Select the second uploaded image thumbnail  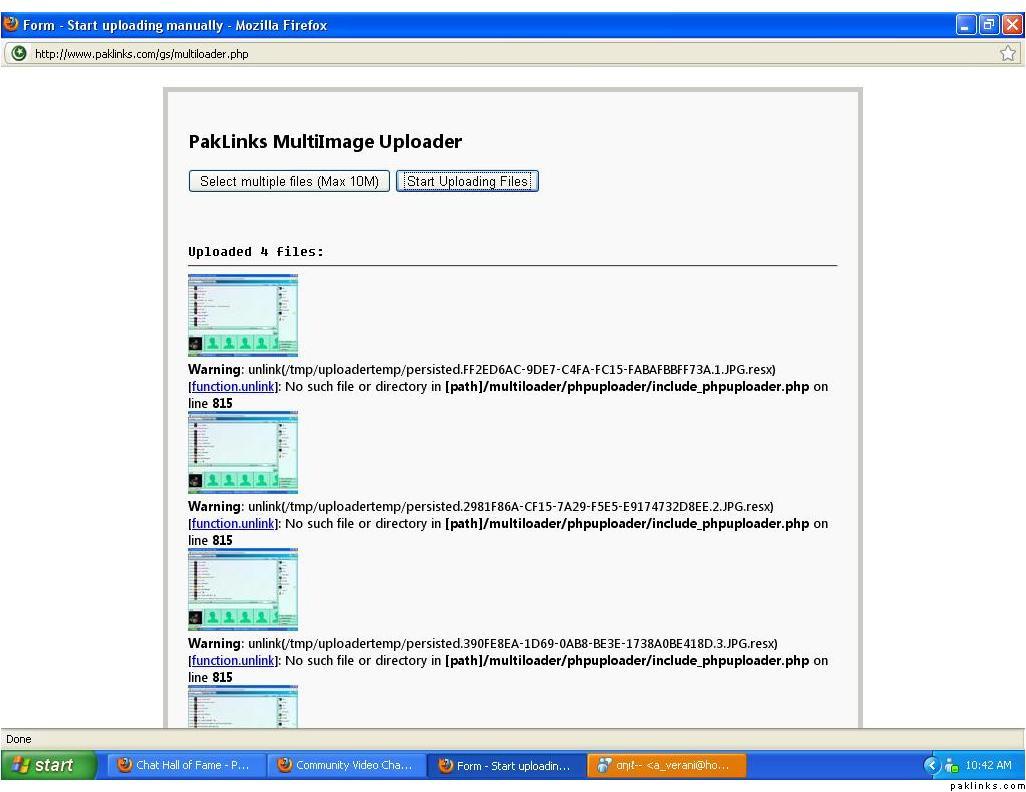click(243, 452)
